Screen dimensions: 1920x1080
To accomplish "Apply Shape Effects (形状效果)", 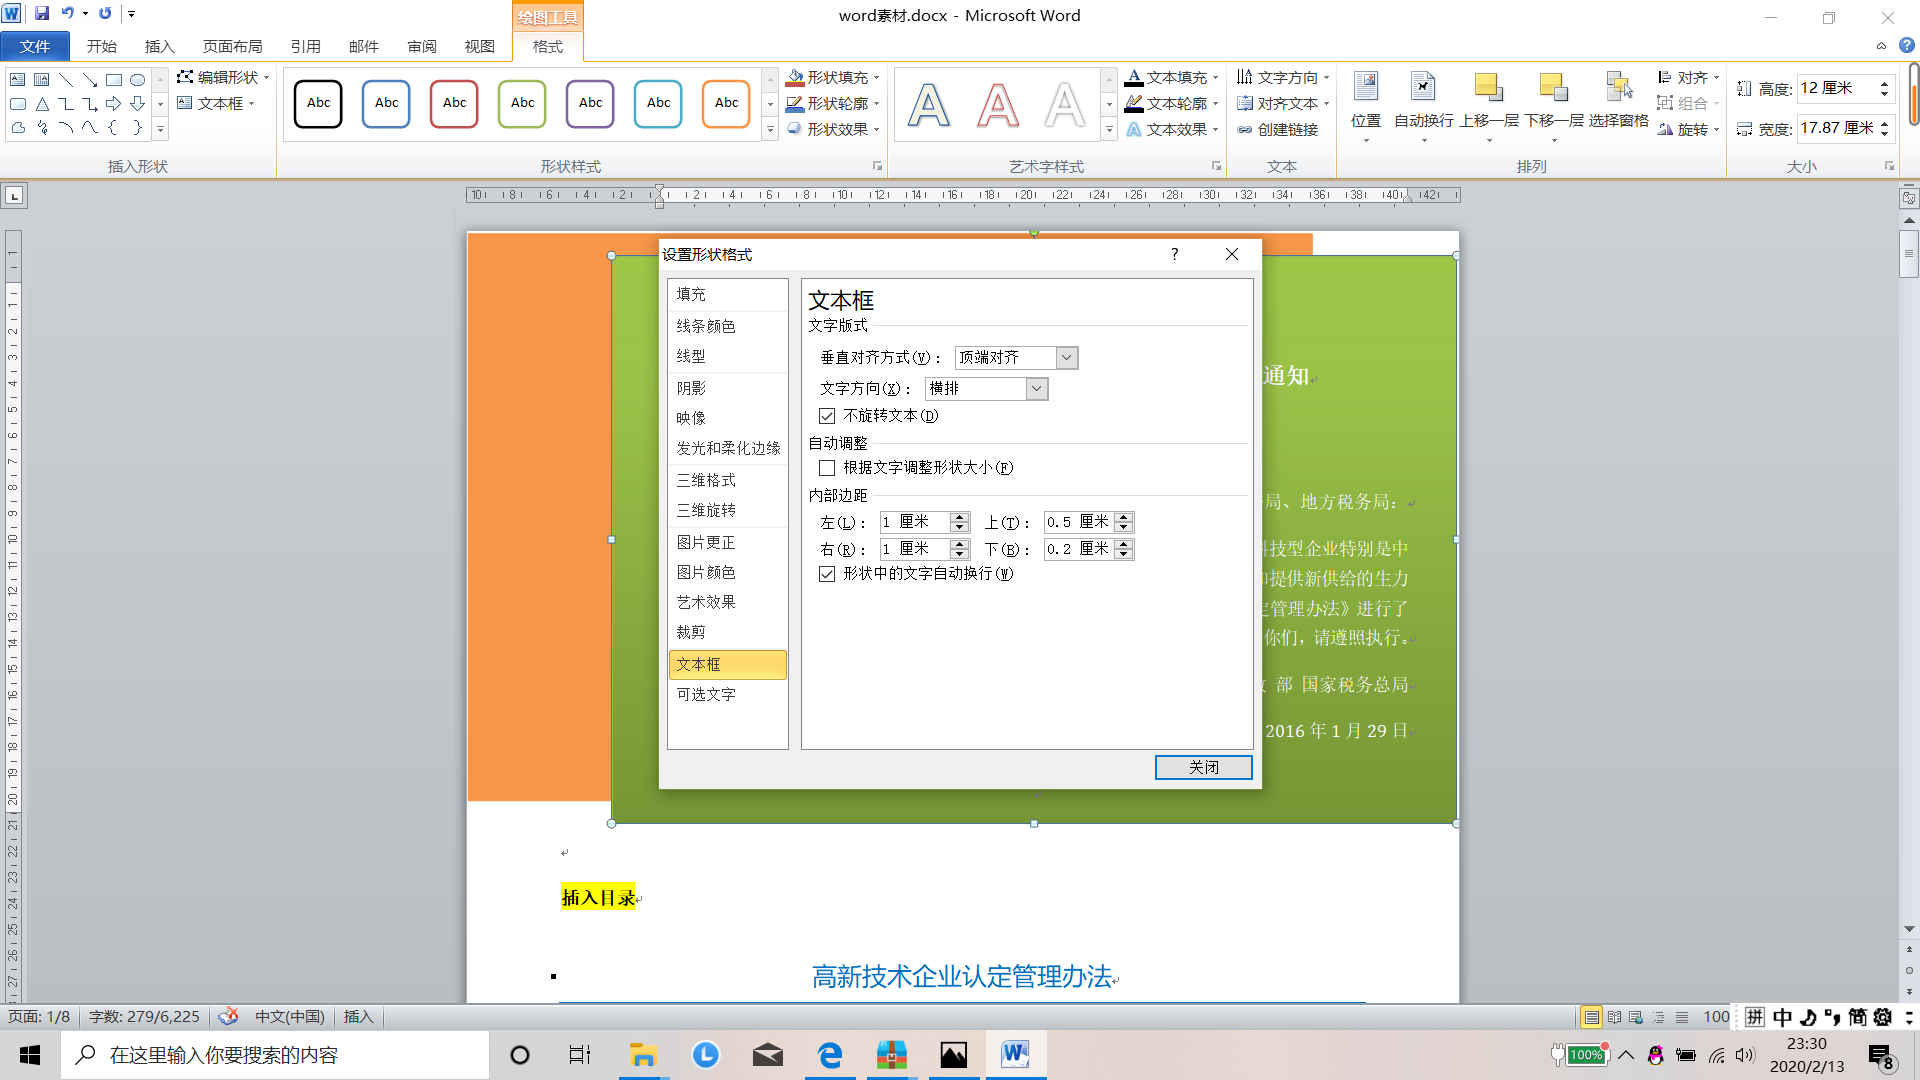I will (x=833, y=129).
